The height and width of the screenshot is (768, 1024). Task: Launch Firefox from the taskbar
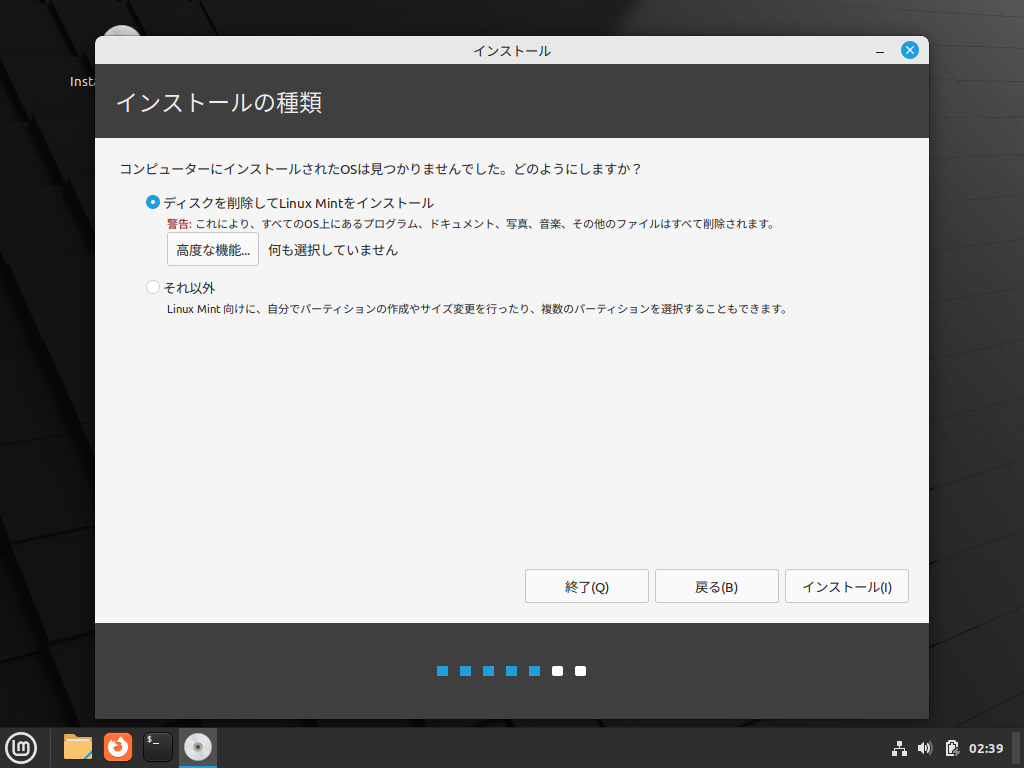[118, 747]
